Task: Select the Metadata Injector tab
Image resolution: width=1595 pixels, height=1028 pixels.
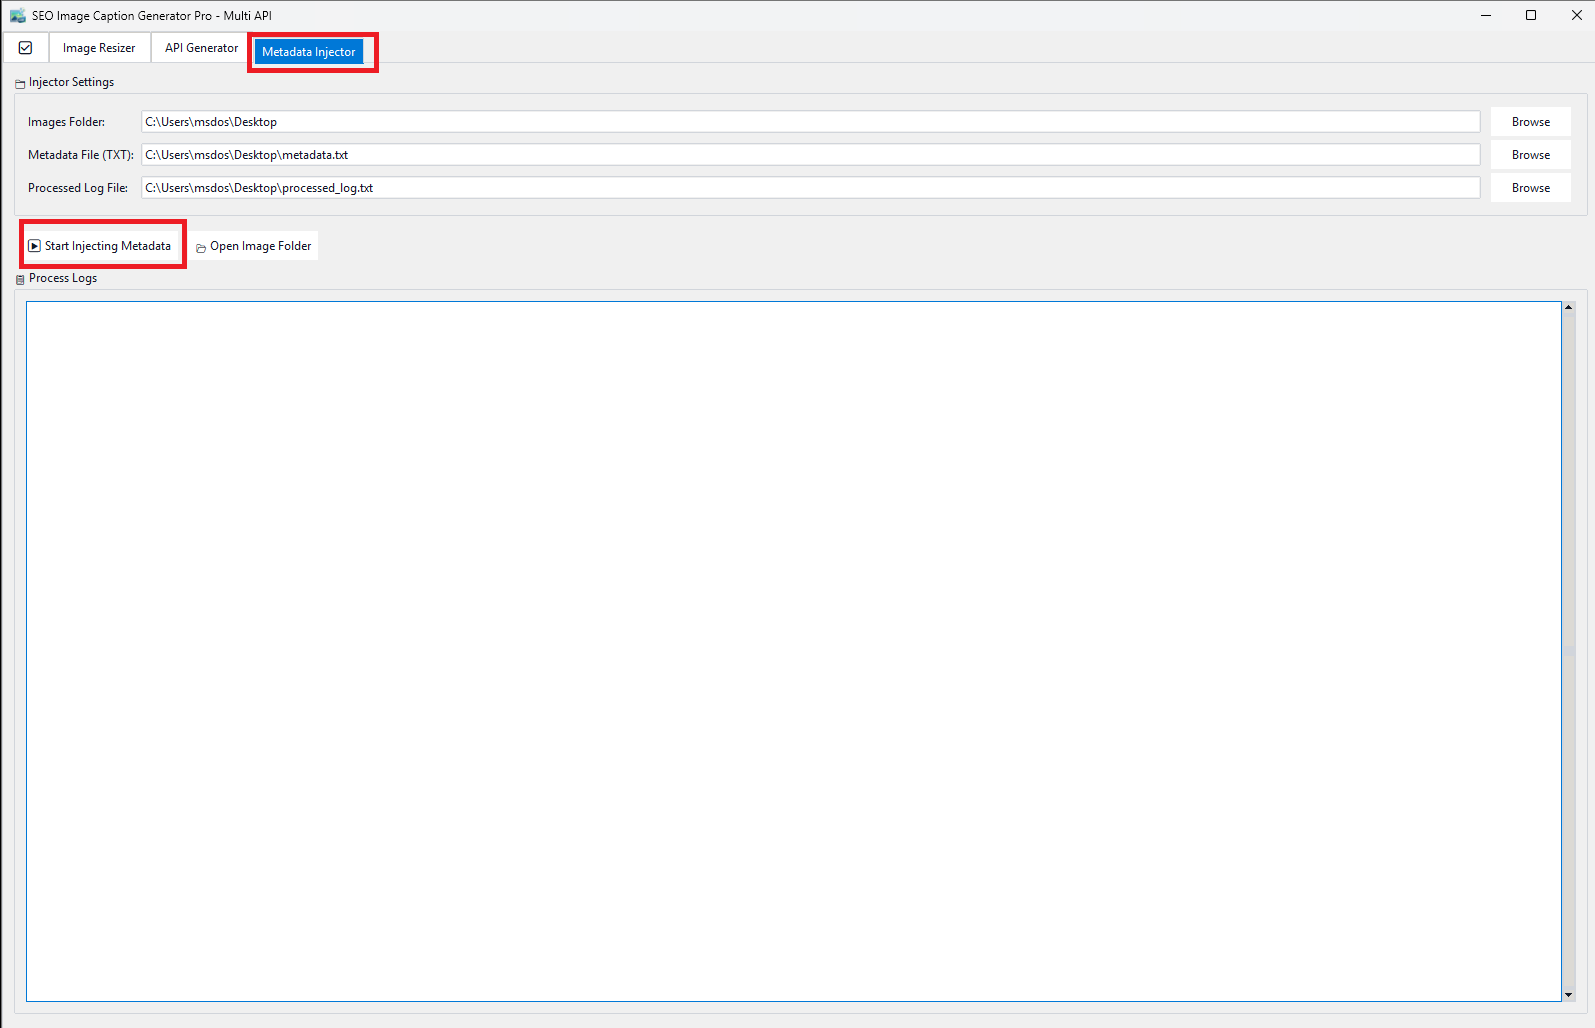Action: tap(309, 52)
